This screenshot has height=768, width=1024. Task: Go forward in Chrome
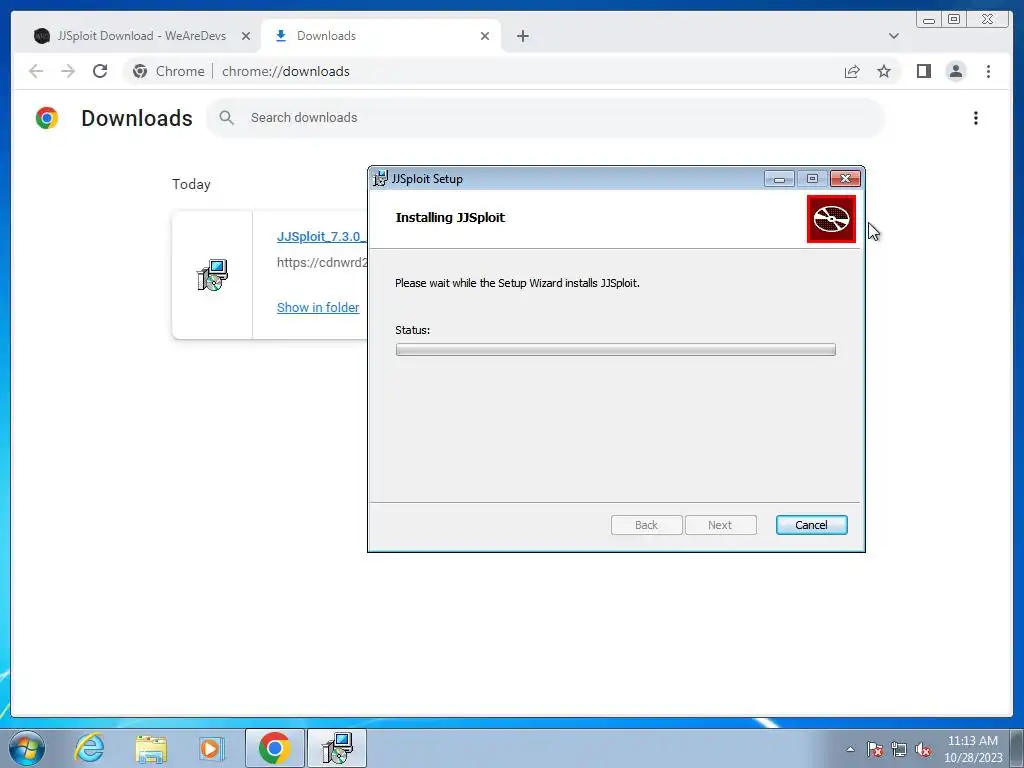tap(68, 71)
